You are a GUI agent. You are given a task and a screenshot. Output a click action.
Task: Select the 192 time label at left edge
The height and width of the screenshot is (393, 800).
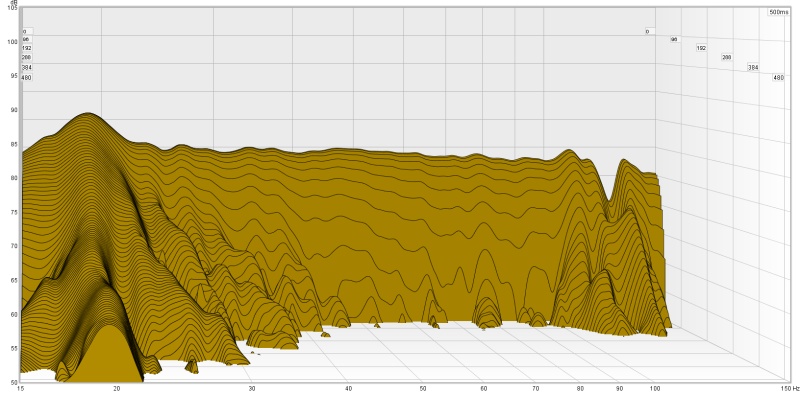click(27, 48)
